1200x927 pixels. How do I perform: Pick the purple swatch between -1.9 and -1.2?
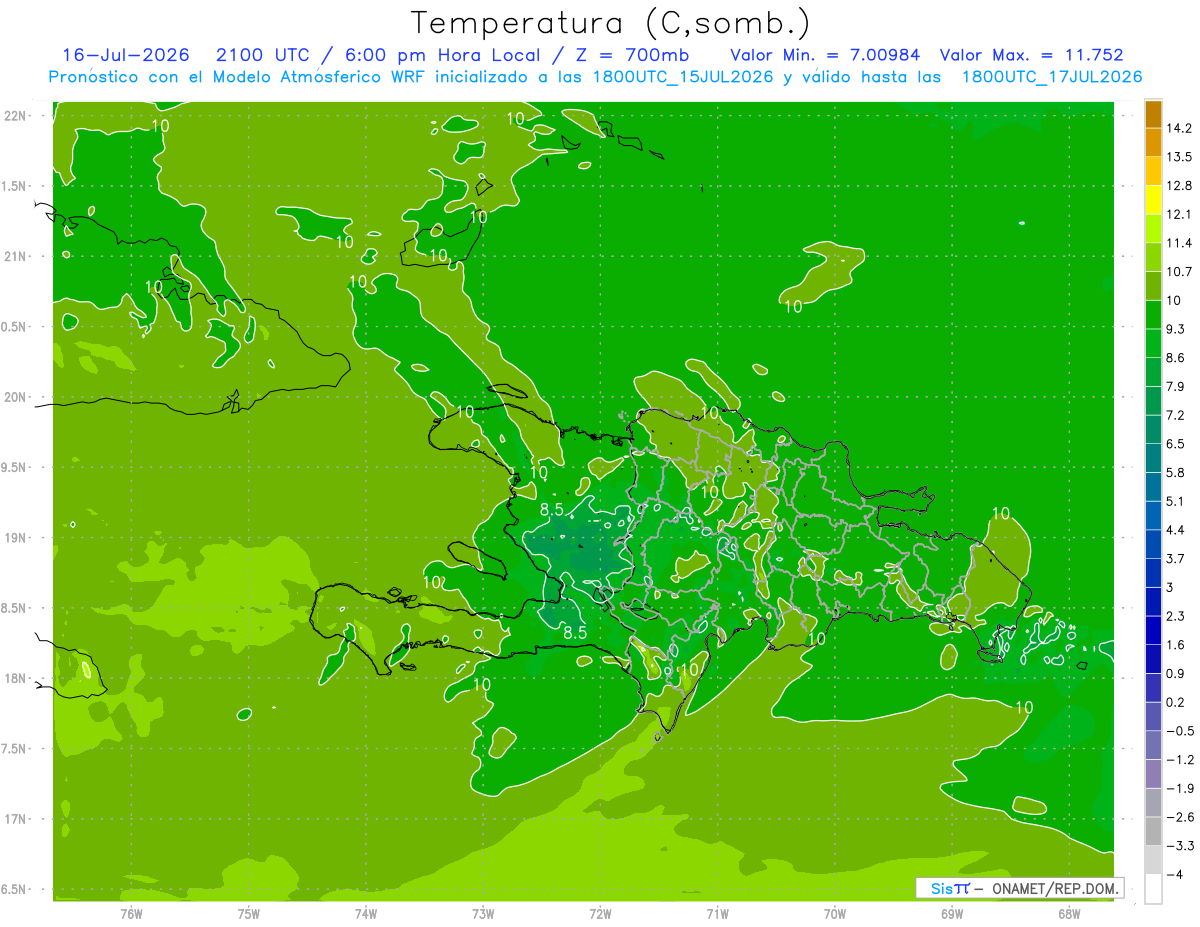1153,774
